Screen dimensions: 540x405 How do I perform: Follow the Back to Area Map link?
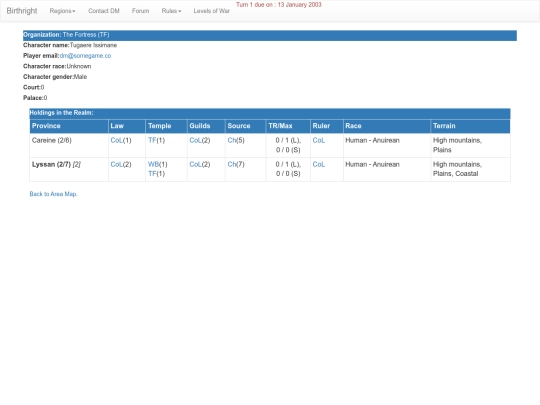coord(53,194)
